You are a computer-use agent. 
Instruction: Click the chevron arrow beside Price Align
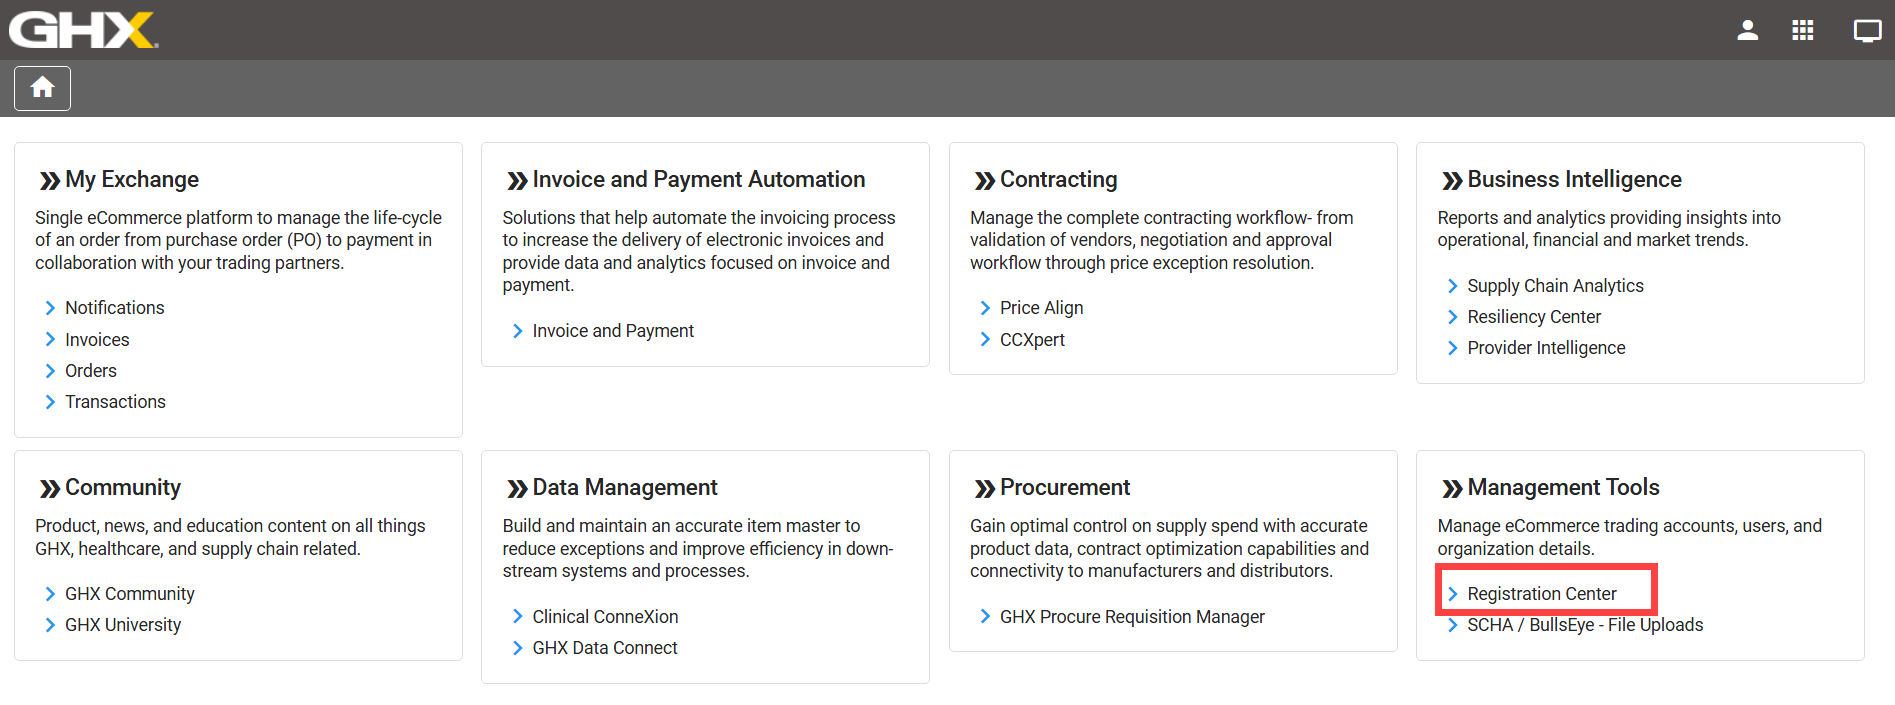[x=985, y=308]
